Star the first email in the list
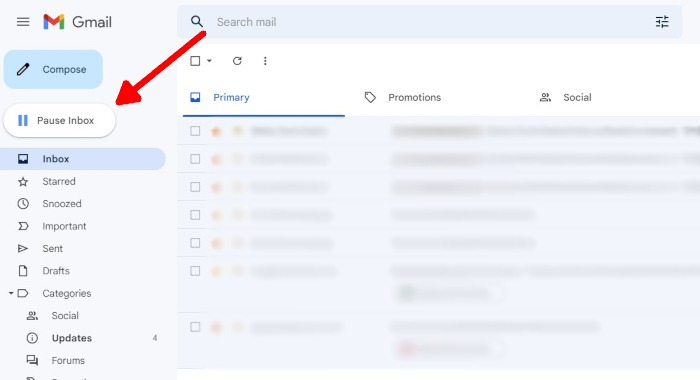The height and width of the screenshot is (380, 700). [x=217, y=131]
